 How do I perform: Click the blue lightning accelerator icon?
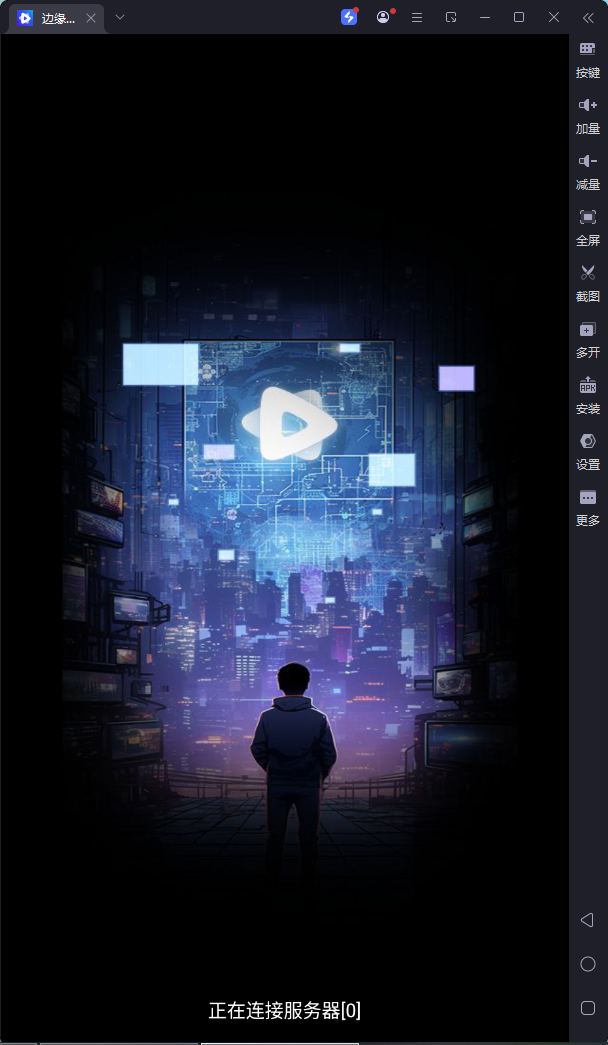pyautogui.click(x=349, y=17)
